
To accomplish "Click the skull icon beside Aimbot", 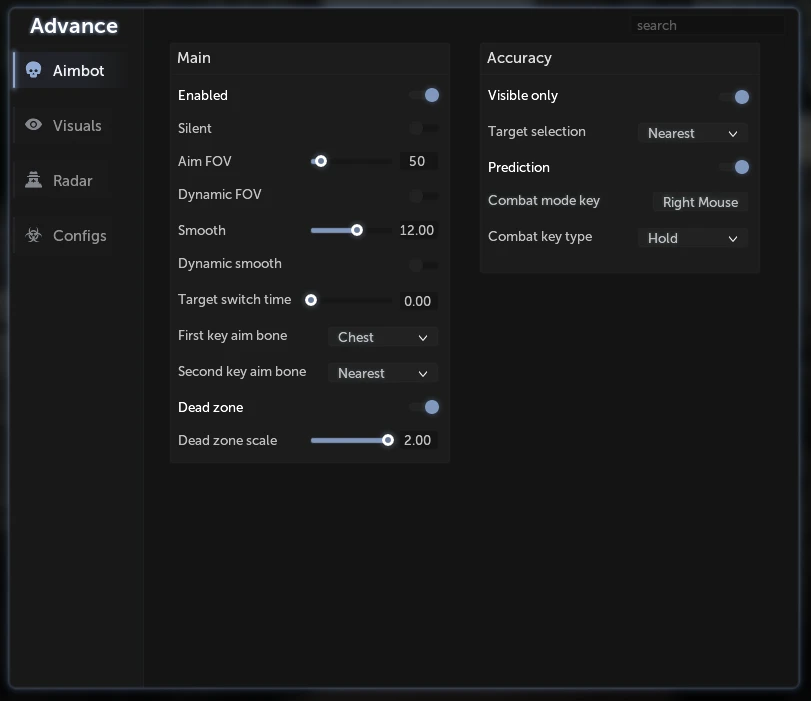I will point(34,70).
